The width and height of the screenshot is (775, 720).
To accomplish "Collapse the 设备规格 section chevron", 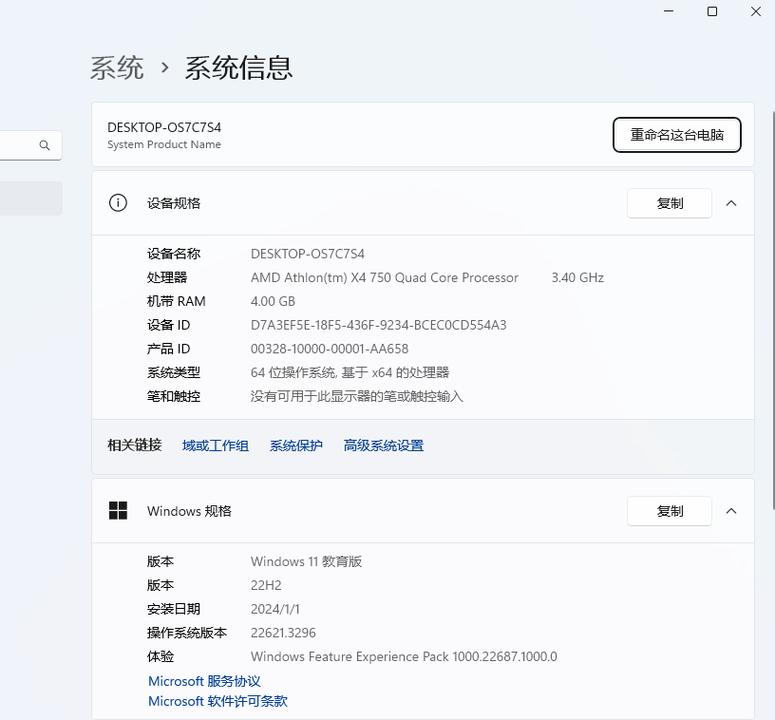I will (x=731, y=203).
